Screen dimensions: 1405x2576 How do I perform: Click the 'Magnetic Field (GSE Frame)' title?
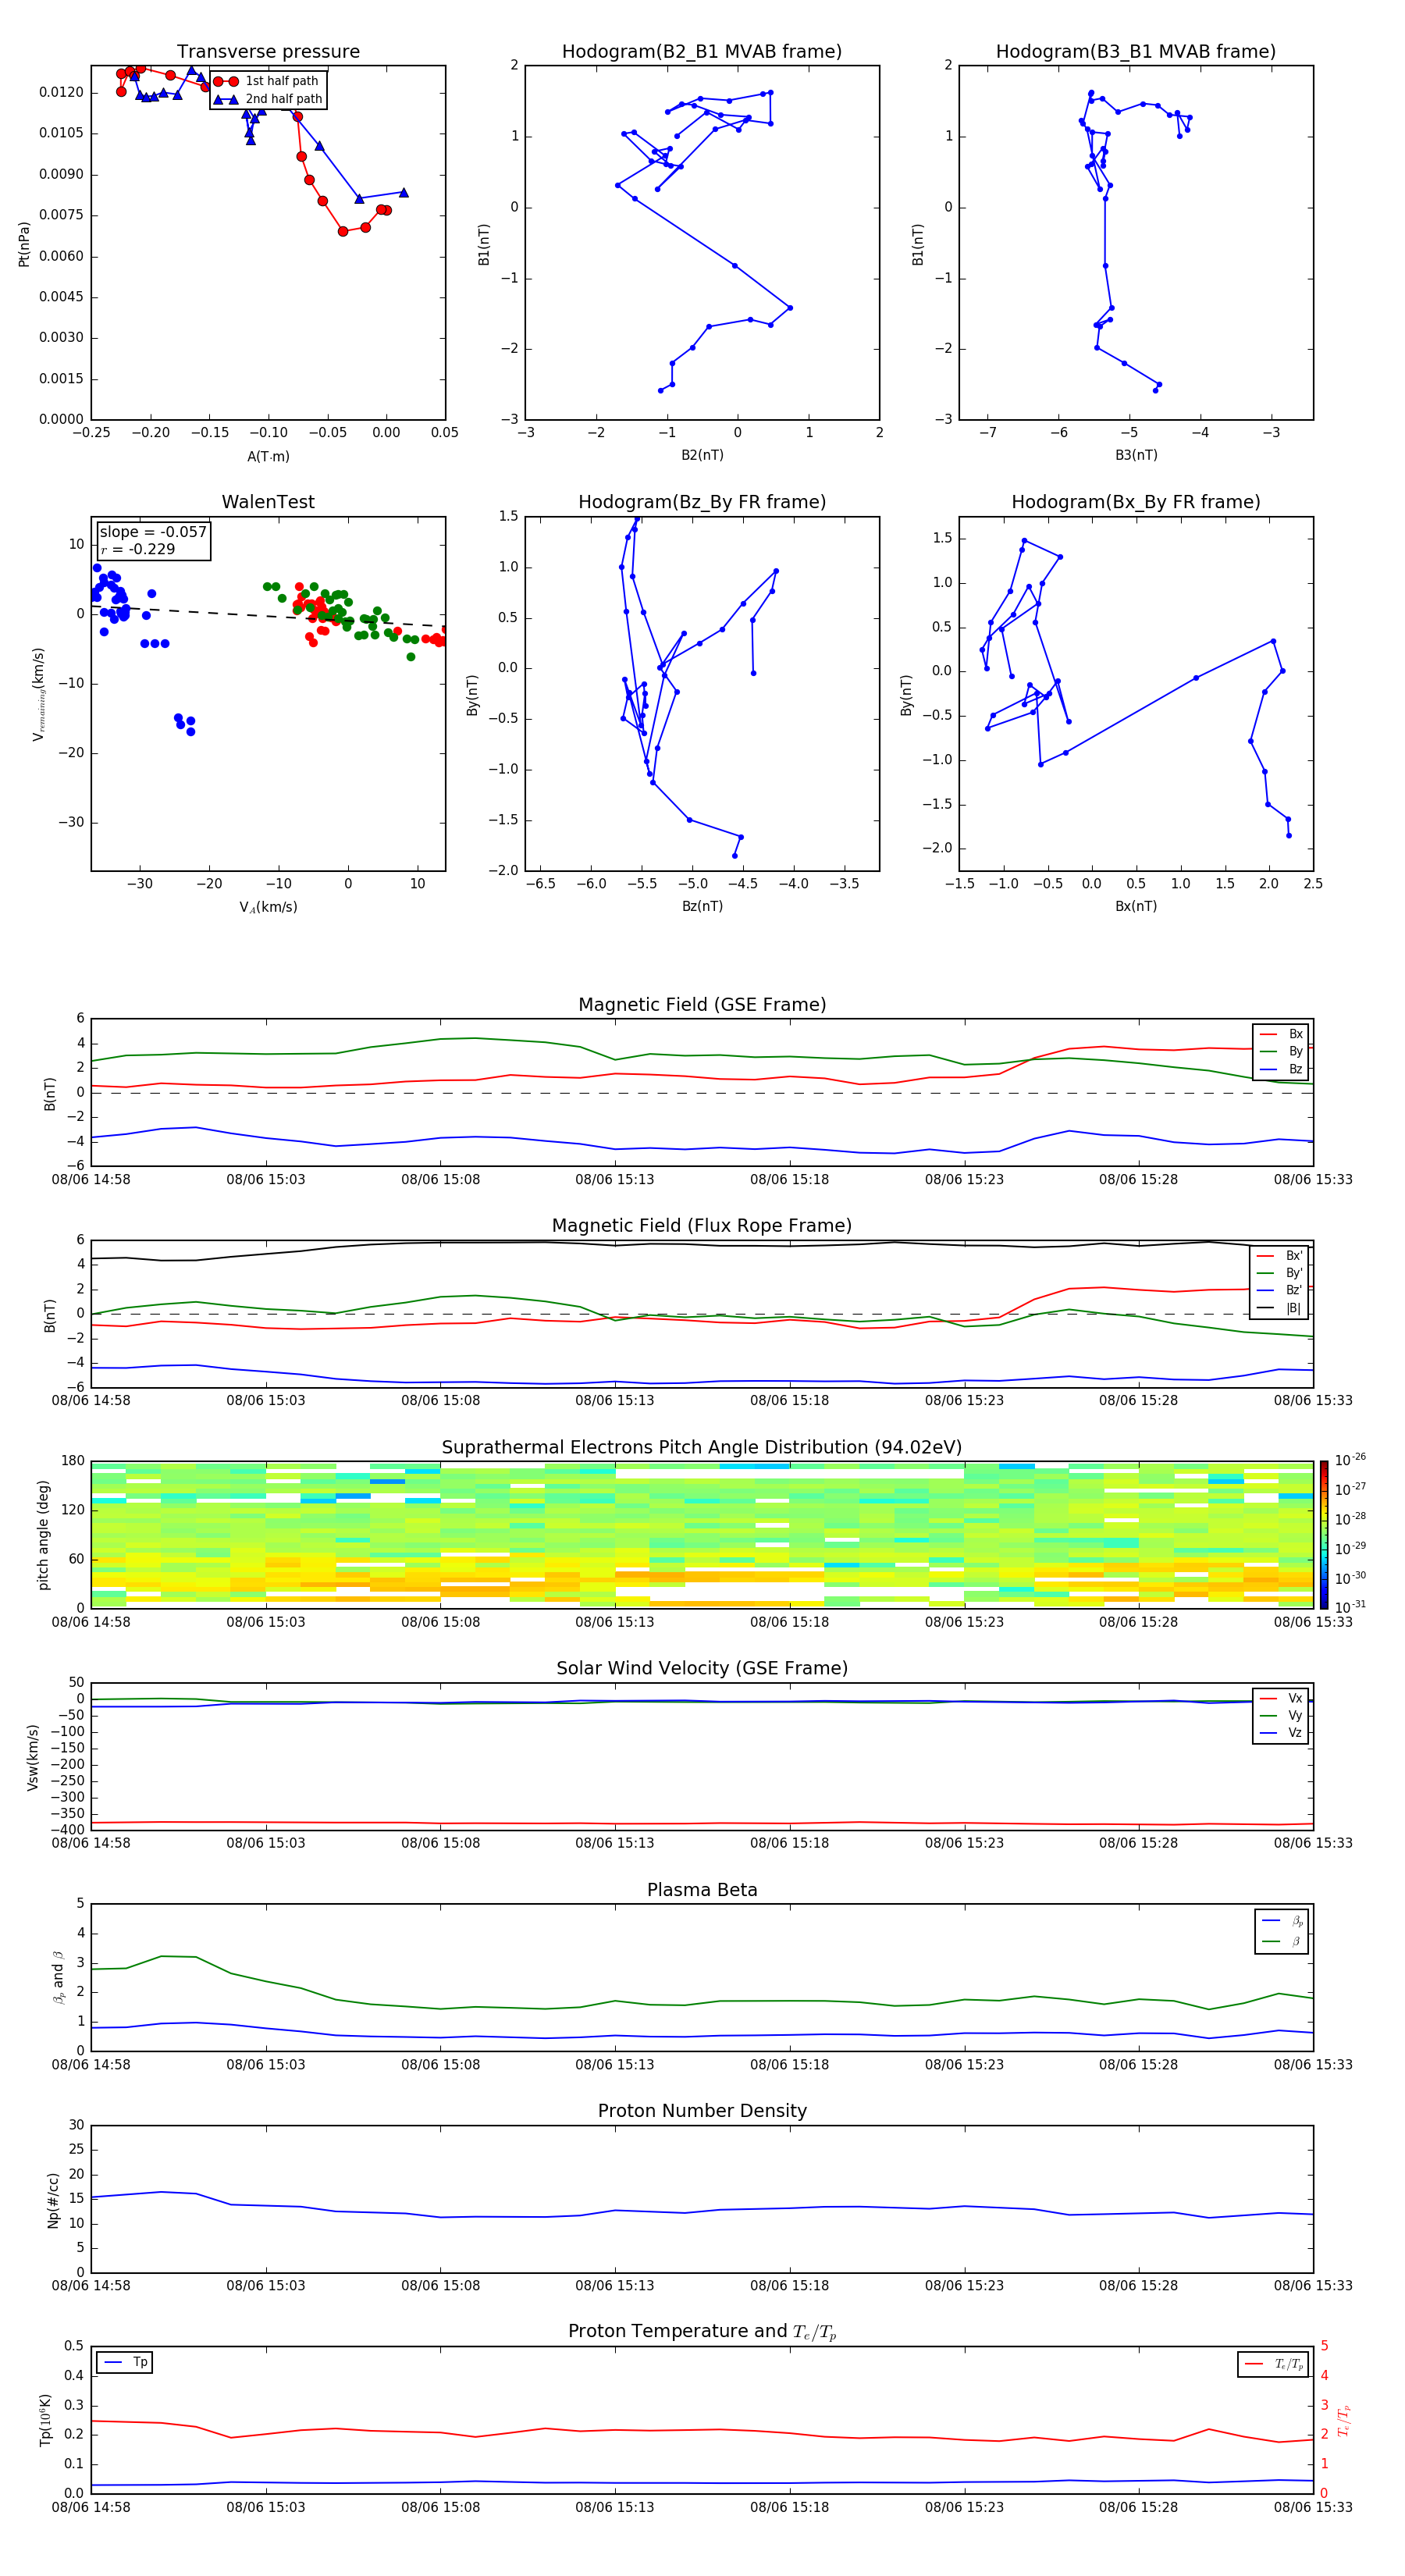tap(702, 1005)
